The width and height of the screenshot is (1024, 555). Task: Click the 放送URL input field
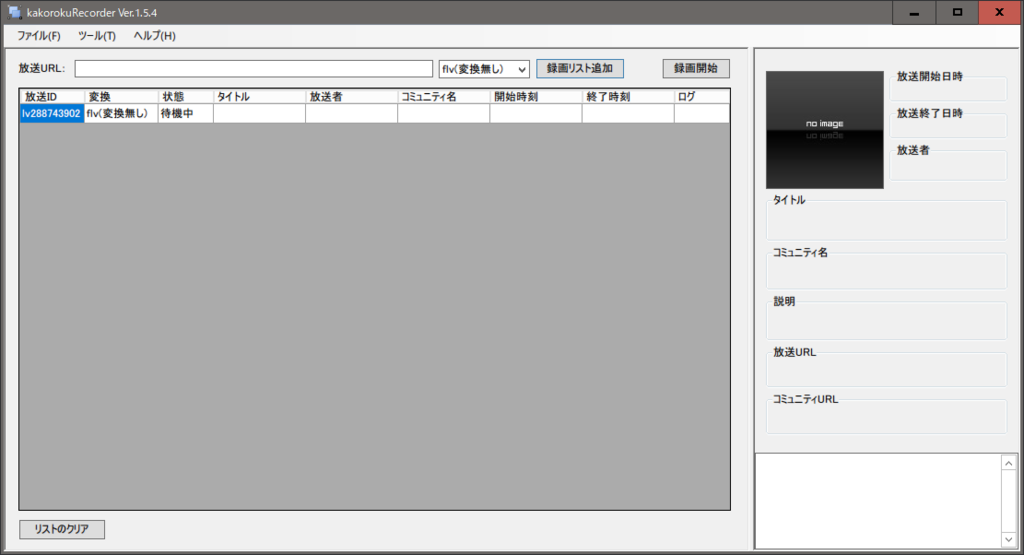(253, 69)
